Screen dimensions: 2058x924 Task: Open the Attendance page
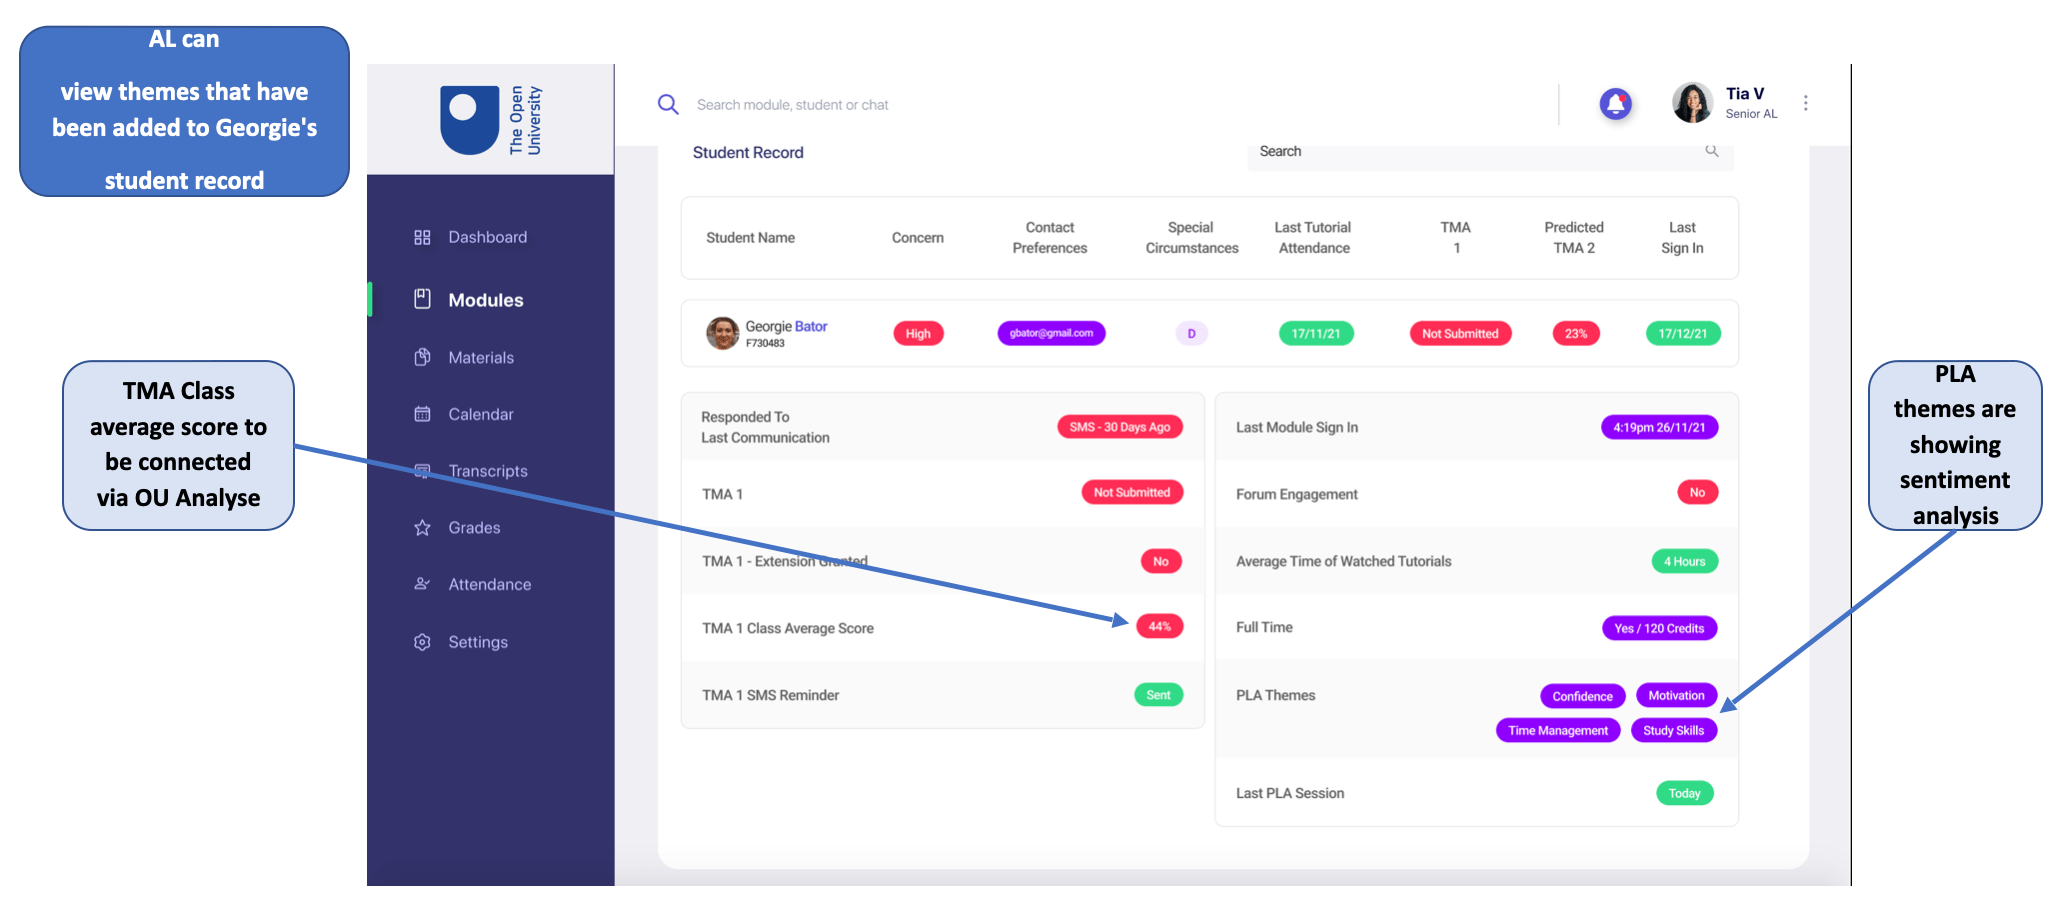489,585
